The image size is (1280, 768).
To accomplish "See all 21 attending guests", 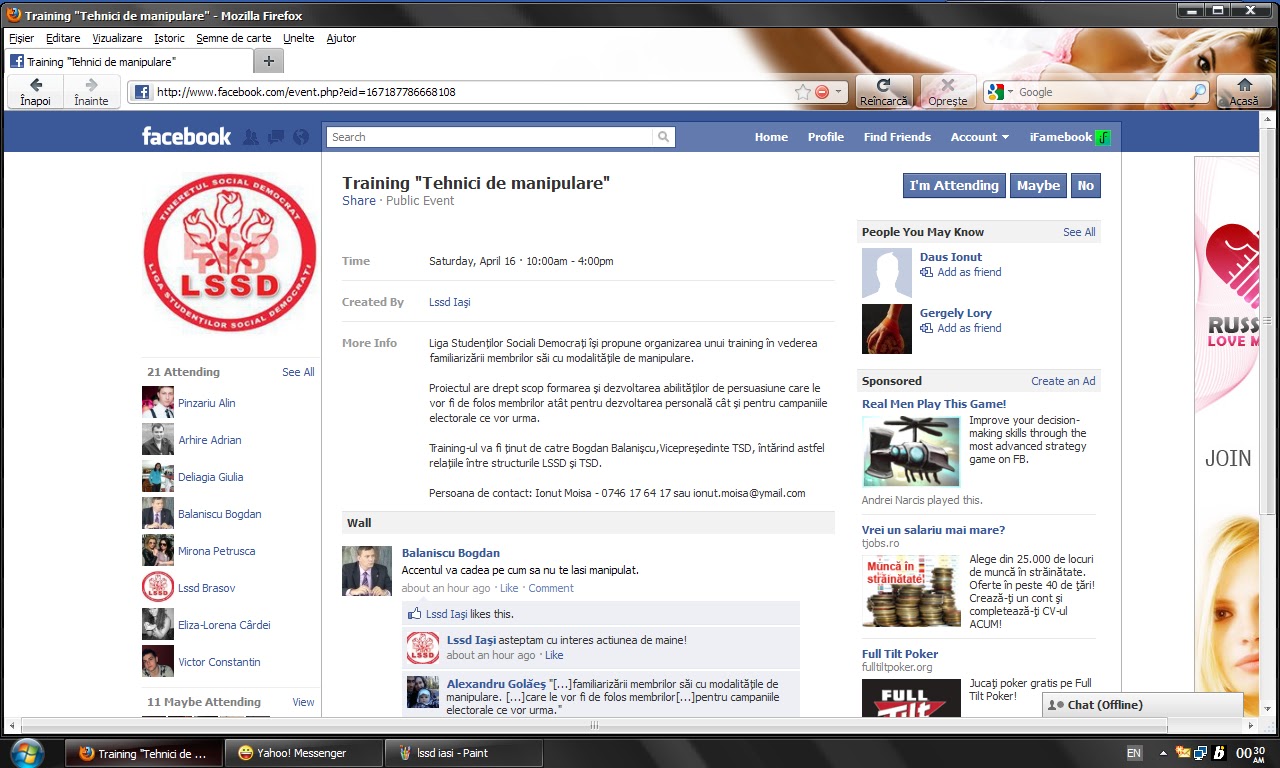I will (x=298, y=372).
